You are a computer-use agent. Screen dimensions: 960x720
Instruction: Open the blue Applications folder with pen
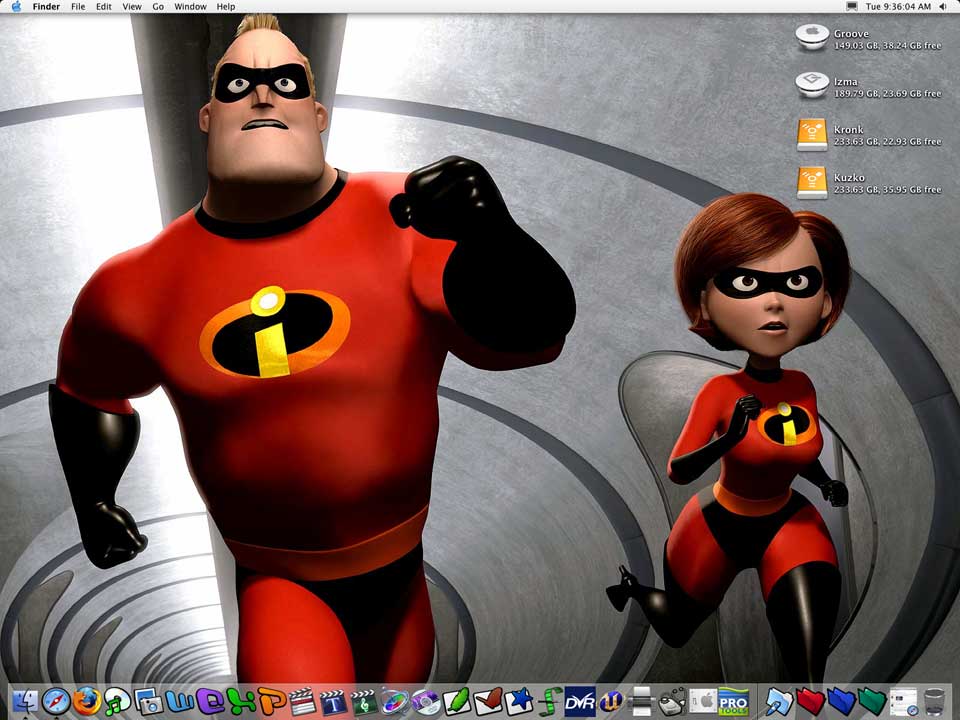[780, 701]
